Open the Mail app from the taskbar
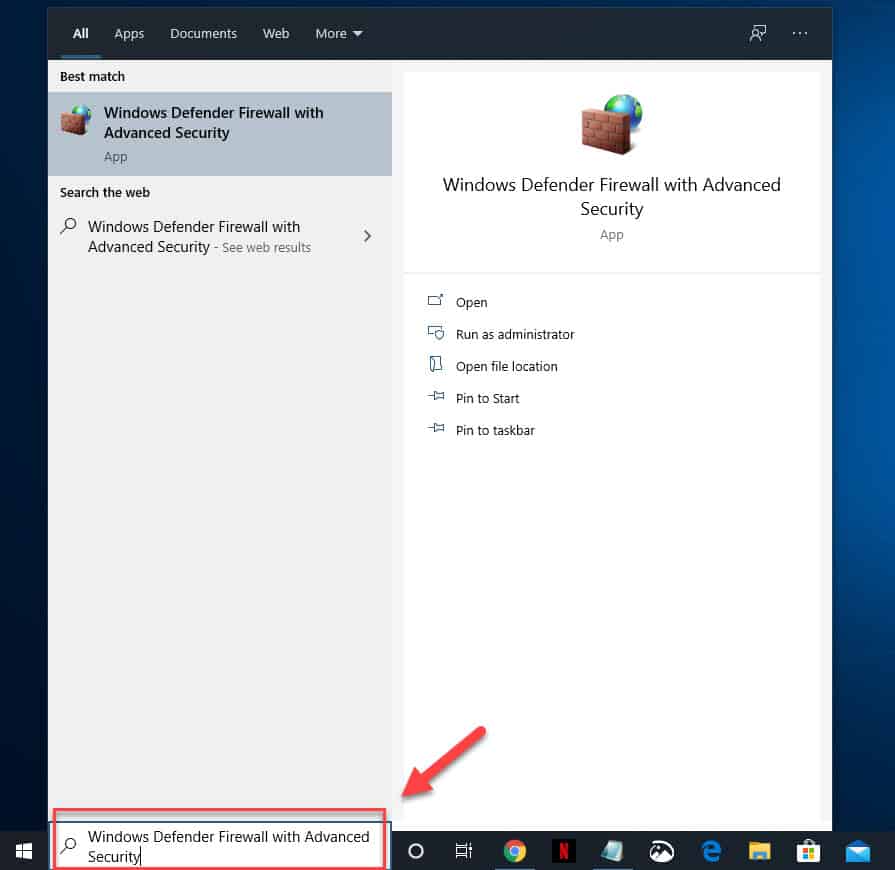This screenshot has height=870, width=895. tap(857, 853)
